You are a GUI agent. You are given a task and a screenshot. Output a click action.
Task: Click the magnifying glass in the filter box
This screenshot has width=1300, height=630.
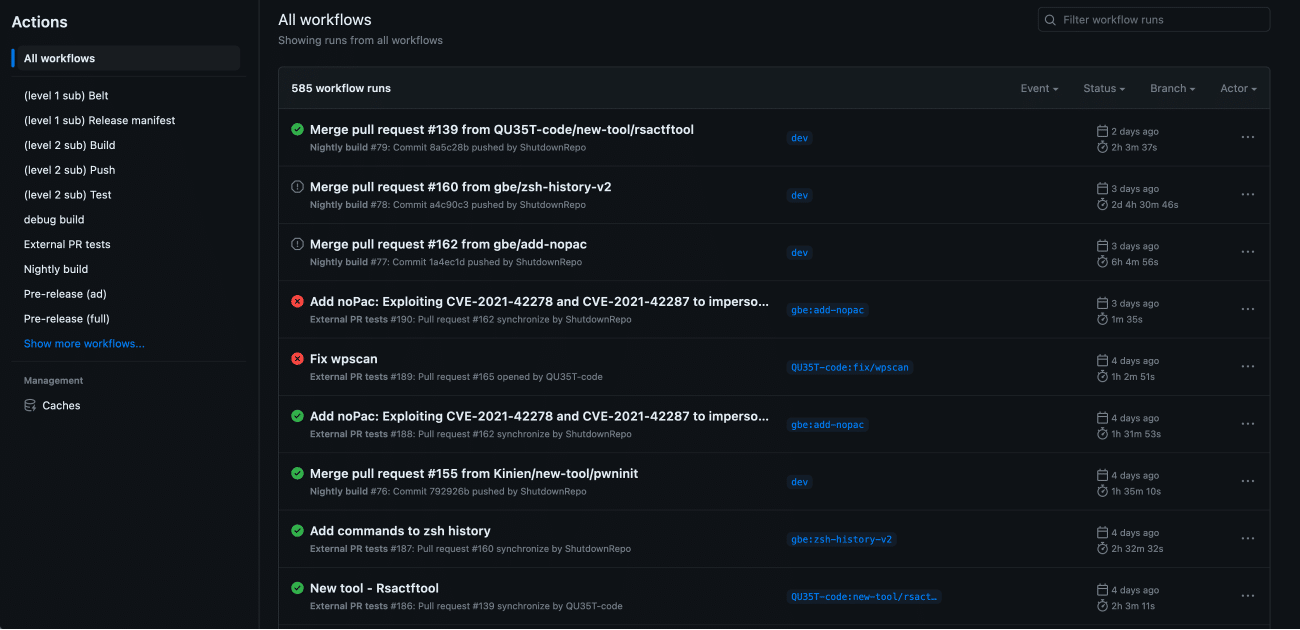tap(1050, 19)
